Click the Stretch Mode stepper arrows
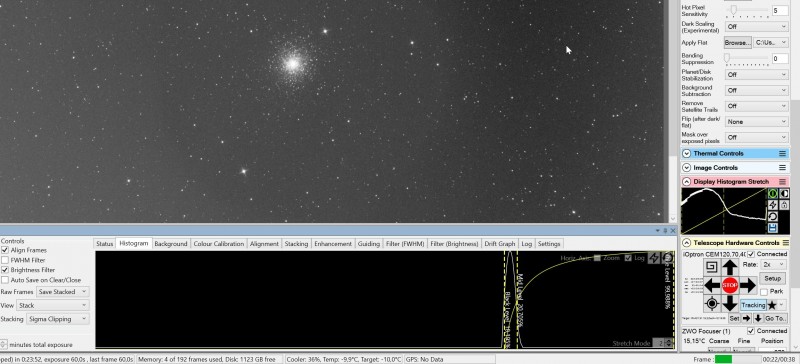 (x=669, y=343)
